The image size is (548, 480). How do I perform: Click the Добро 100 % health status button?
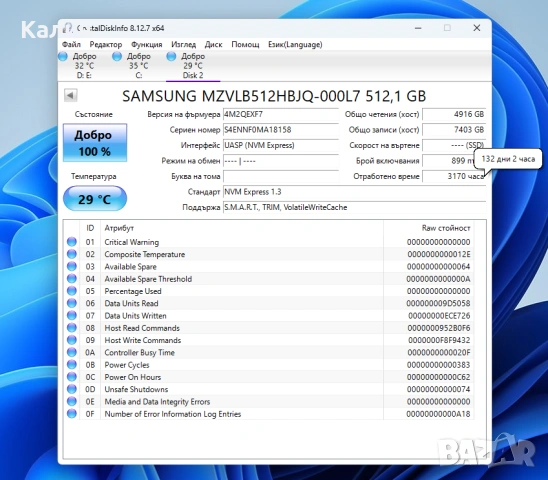point(95,143)
